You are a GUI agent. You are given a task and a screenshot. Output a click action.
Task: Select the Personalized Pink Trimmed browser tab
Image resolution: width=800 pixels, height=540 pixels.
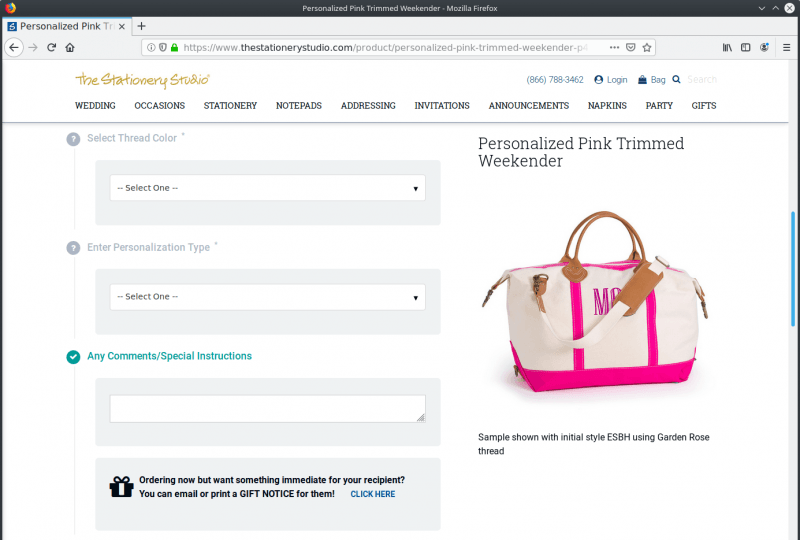pos(66,27)
